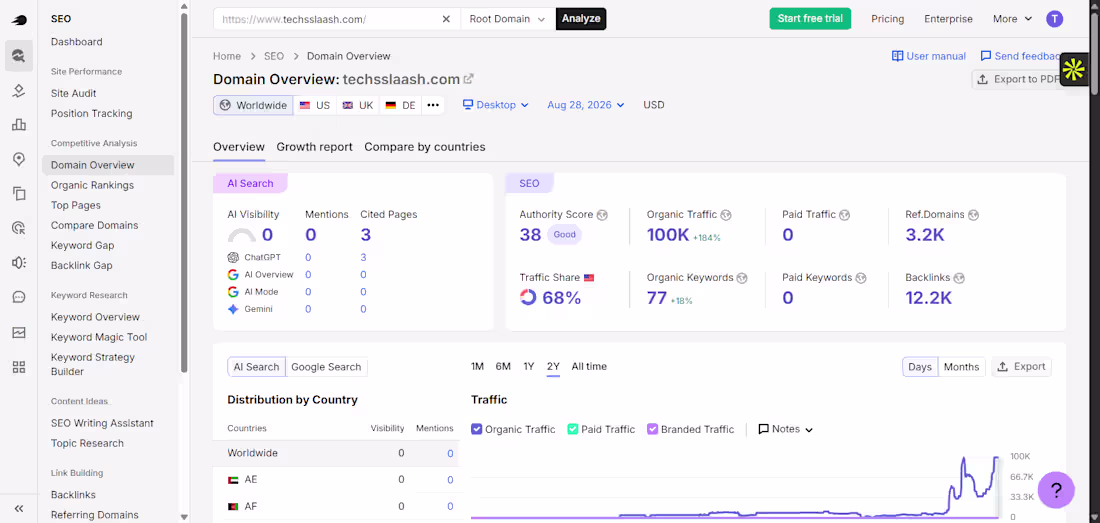Open the help question mark bubble
The width and height of the screenshot is (1100, 523).
point(1056,489)
